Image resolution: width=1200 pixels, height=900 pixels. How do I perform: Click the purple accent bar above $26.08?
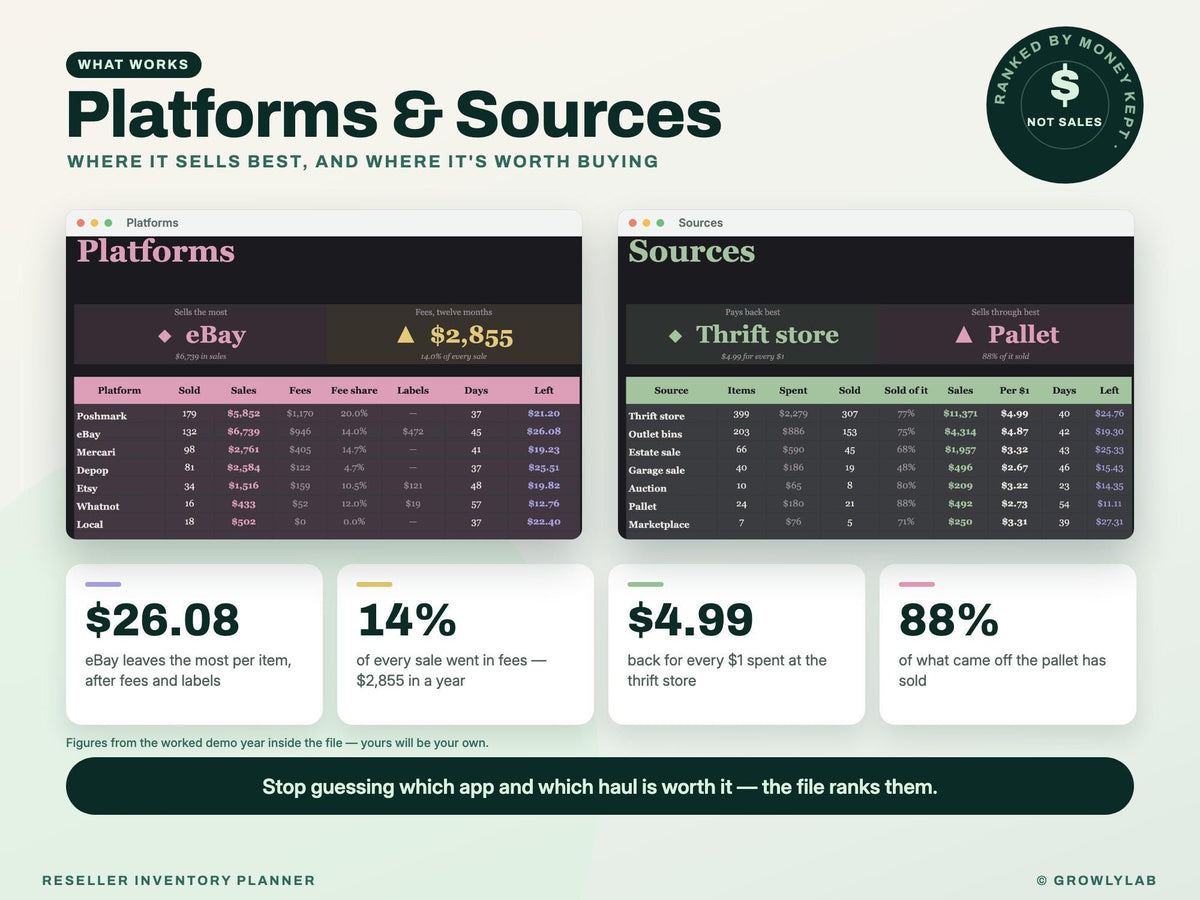(x=103, y=584)
